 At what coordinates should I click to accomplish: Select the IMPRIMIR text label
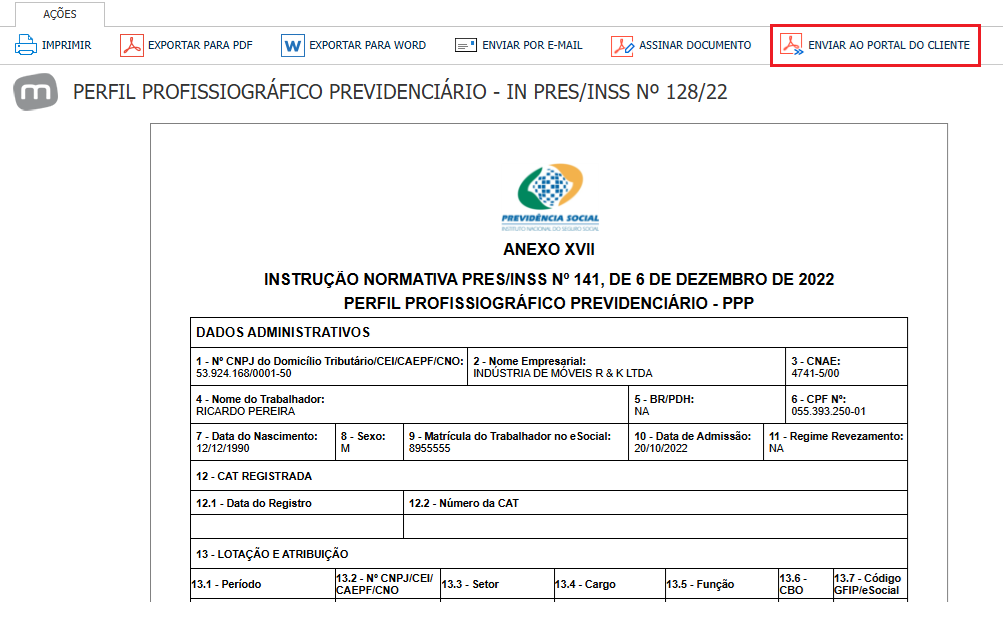[67, 45]
